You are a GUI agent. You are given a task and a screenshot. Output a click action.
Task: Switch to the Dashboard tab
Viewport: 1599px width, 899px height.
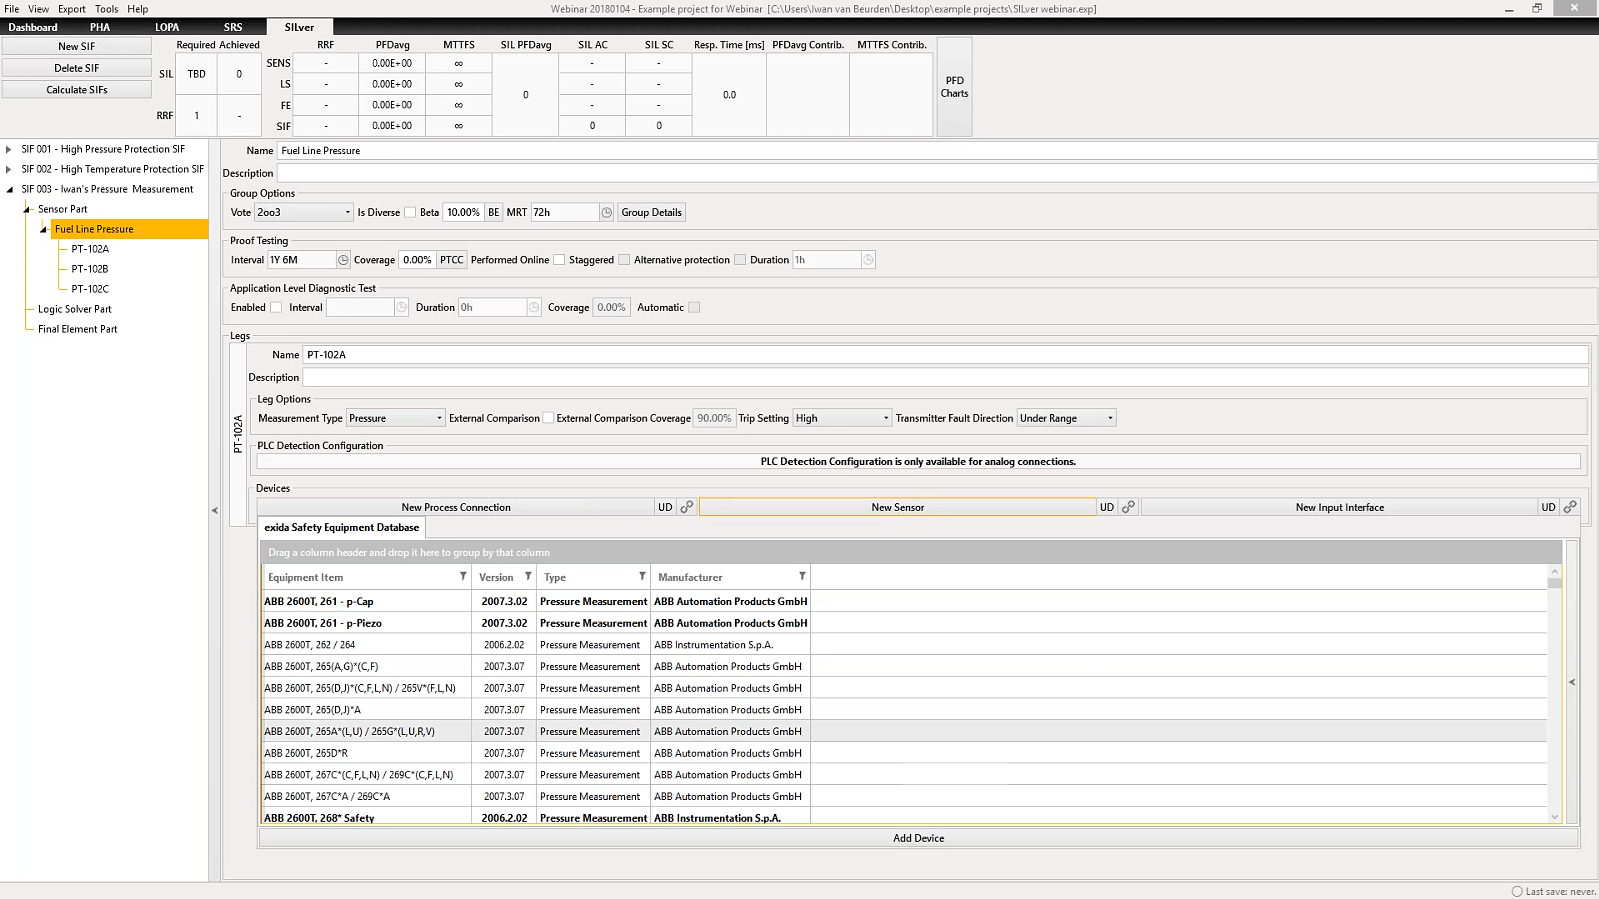(x=33, y=27)
